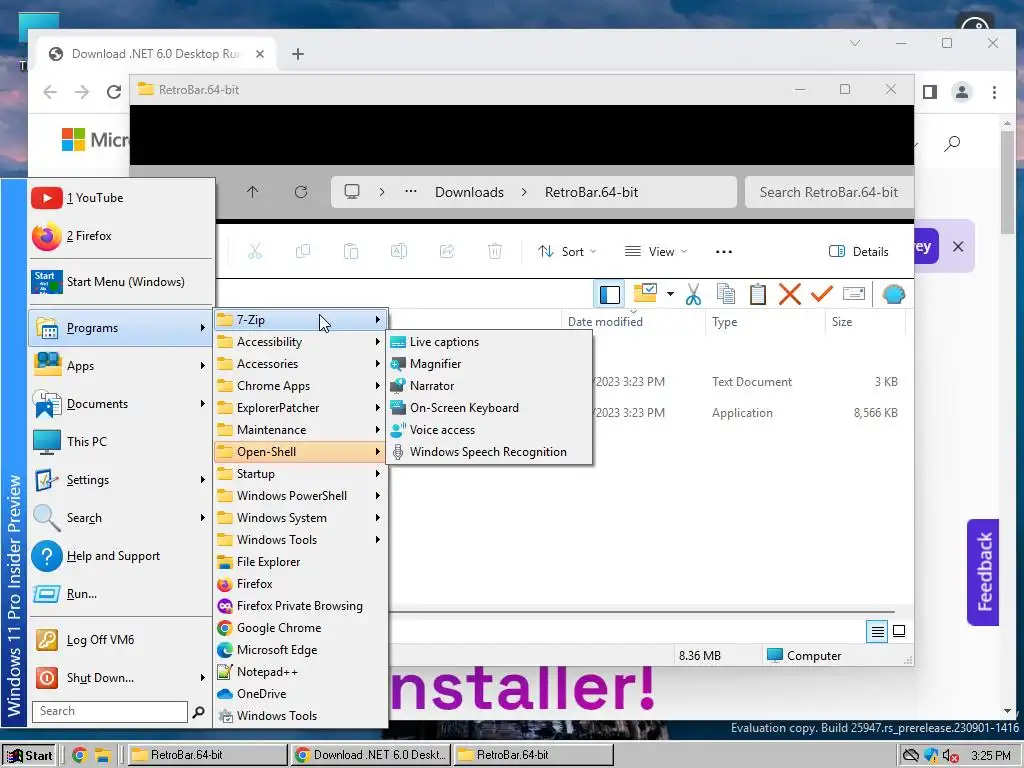Click Downloads in the address breadcrumb

(x=469, y=193)
